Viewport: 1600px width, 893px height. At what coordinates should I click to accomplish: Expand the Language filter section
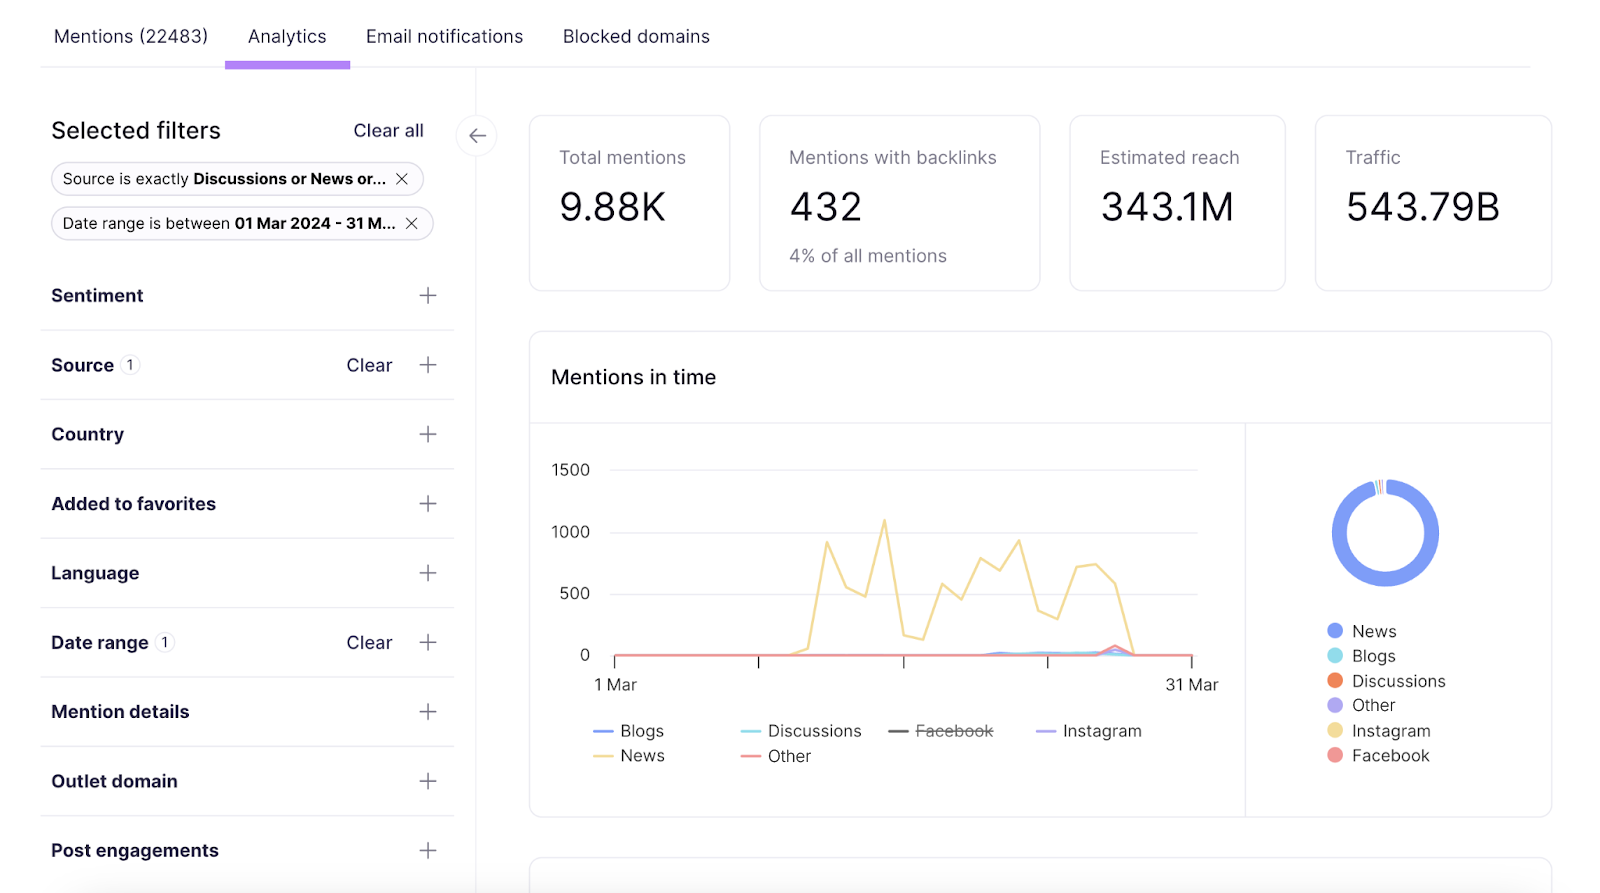point(427,573)
